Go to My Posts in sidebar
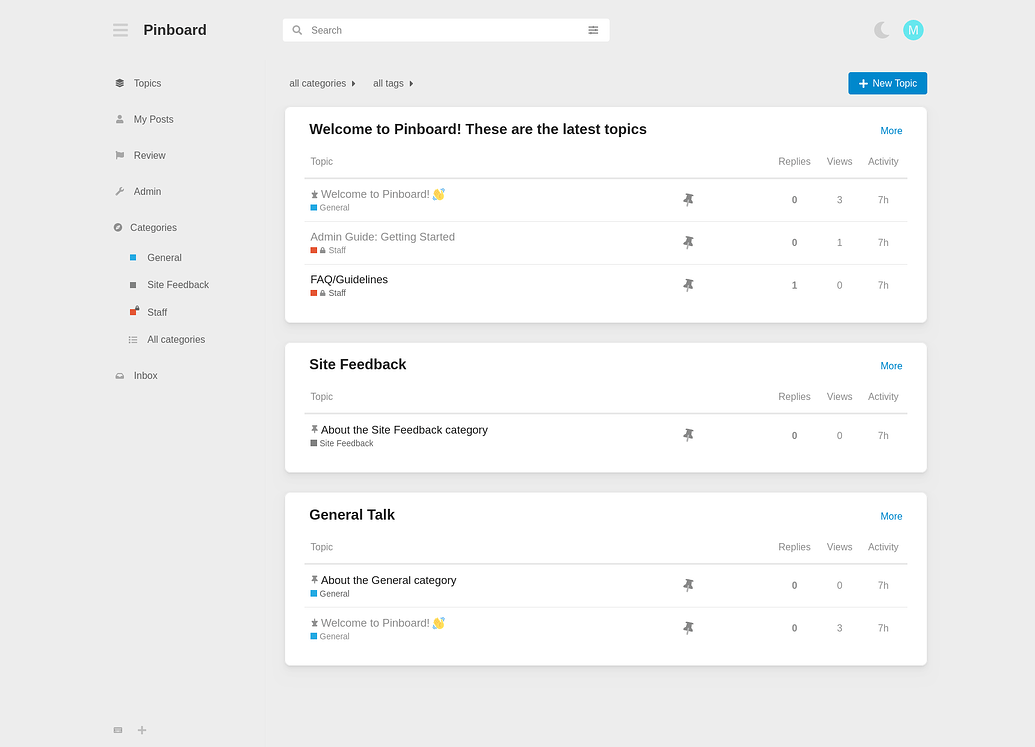1035x747 pixels. (153, 119)
